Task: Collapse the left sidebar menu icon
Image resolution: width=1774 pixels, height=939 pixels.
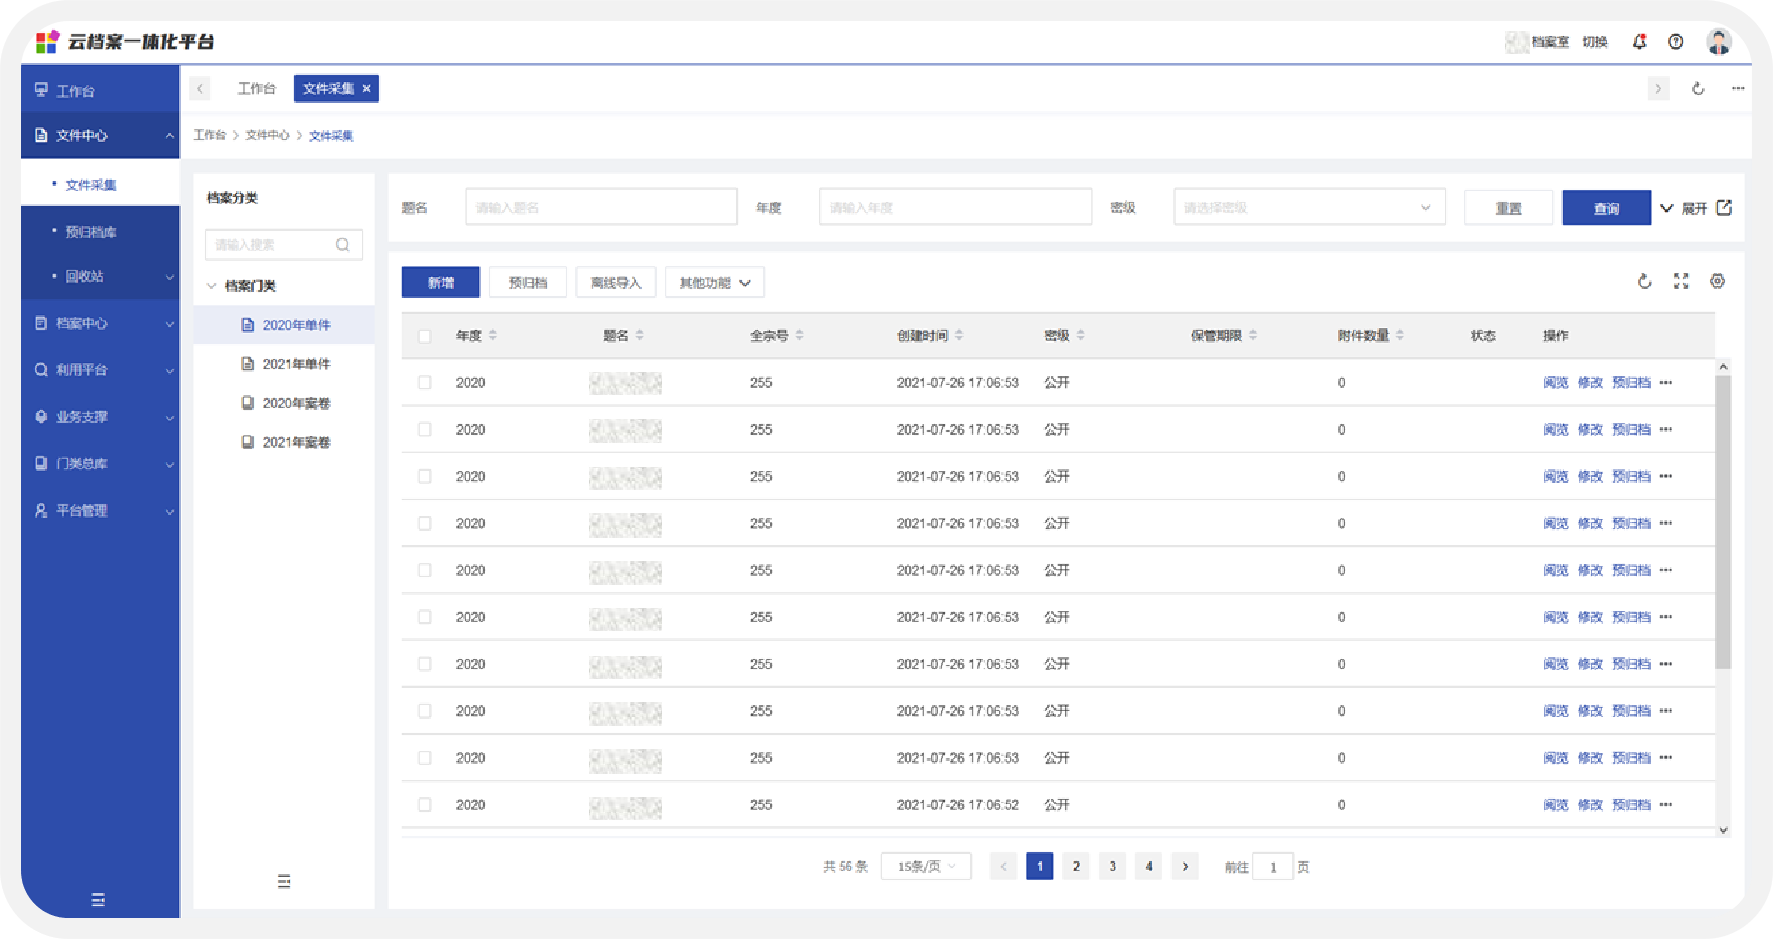Action: pos(98,899)
